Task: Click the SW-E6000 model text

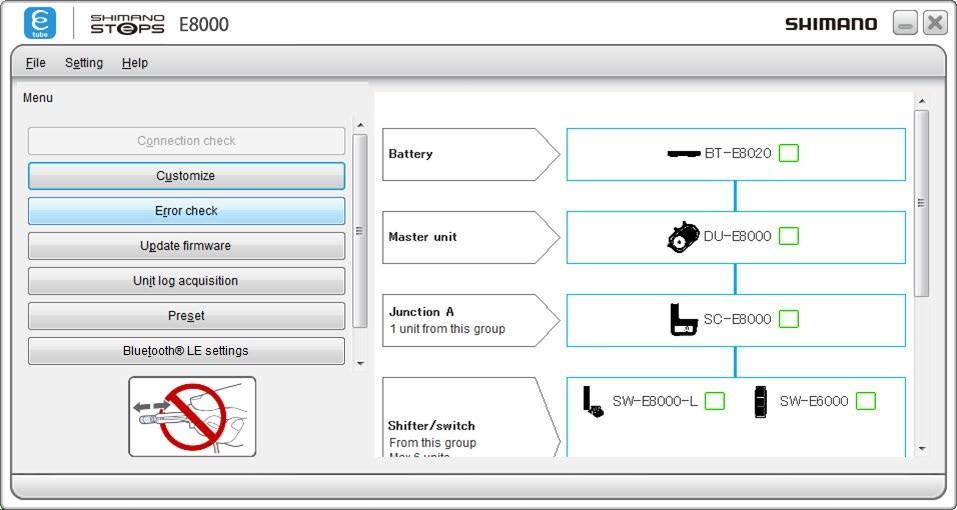Action: [x=814, y=401]
